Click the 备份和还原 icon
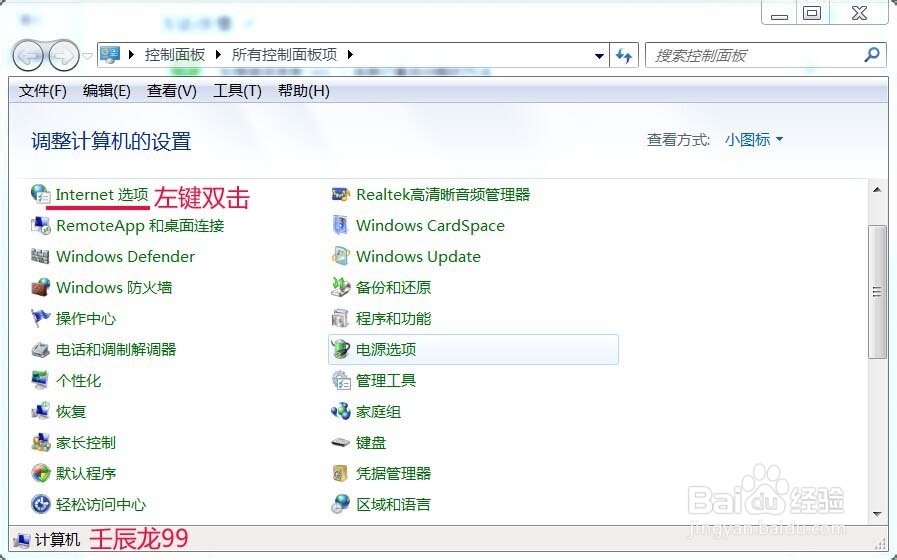Screen dimensions: 897x560 [340, 287]
